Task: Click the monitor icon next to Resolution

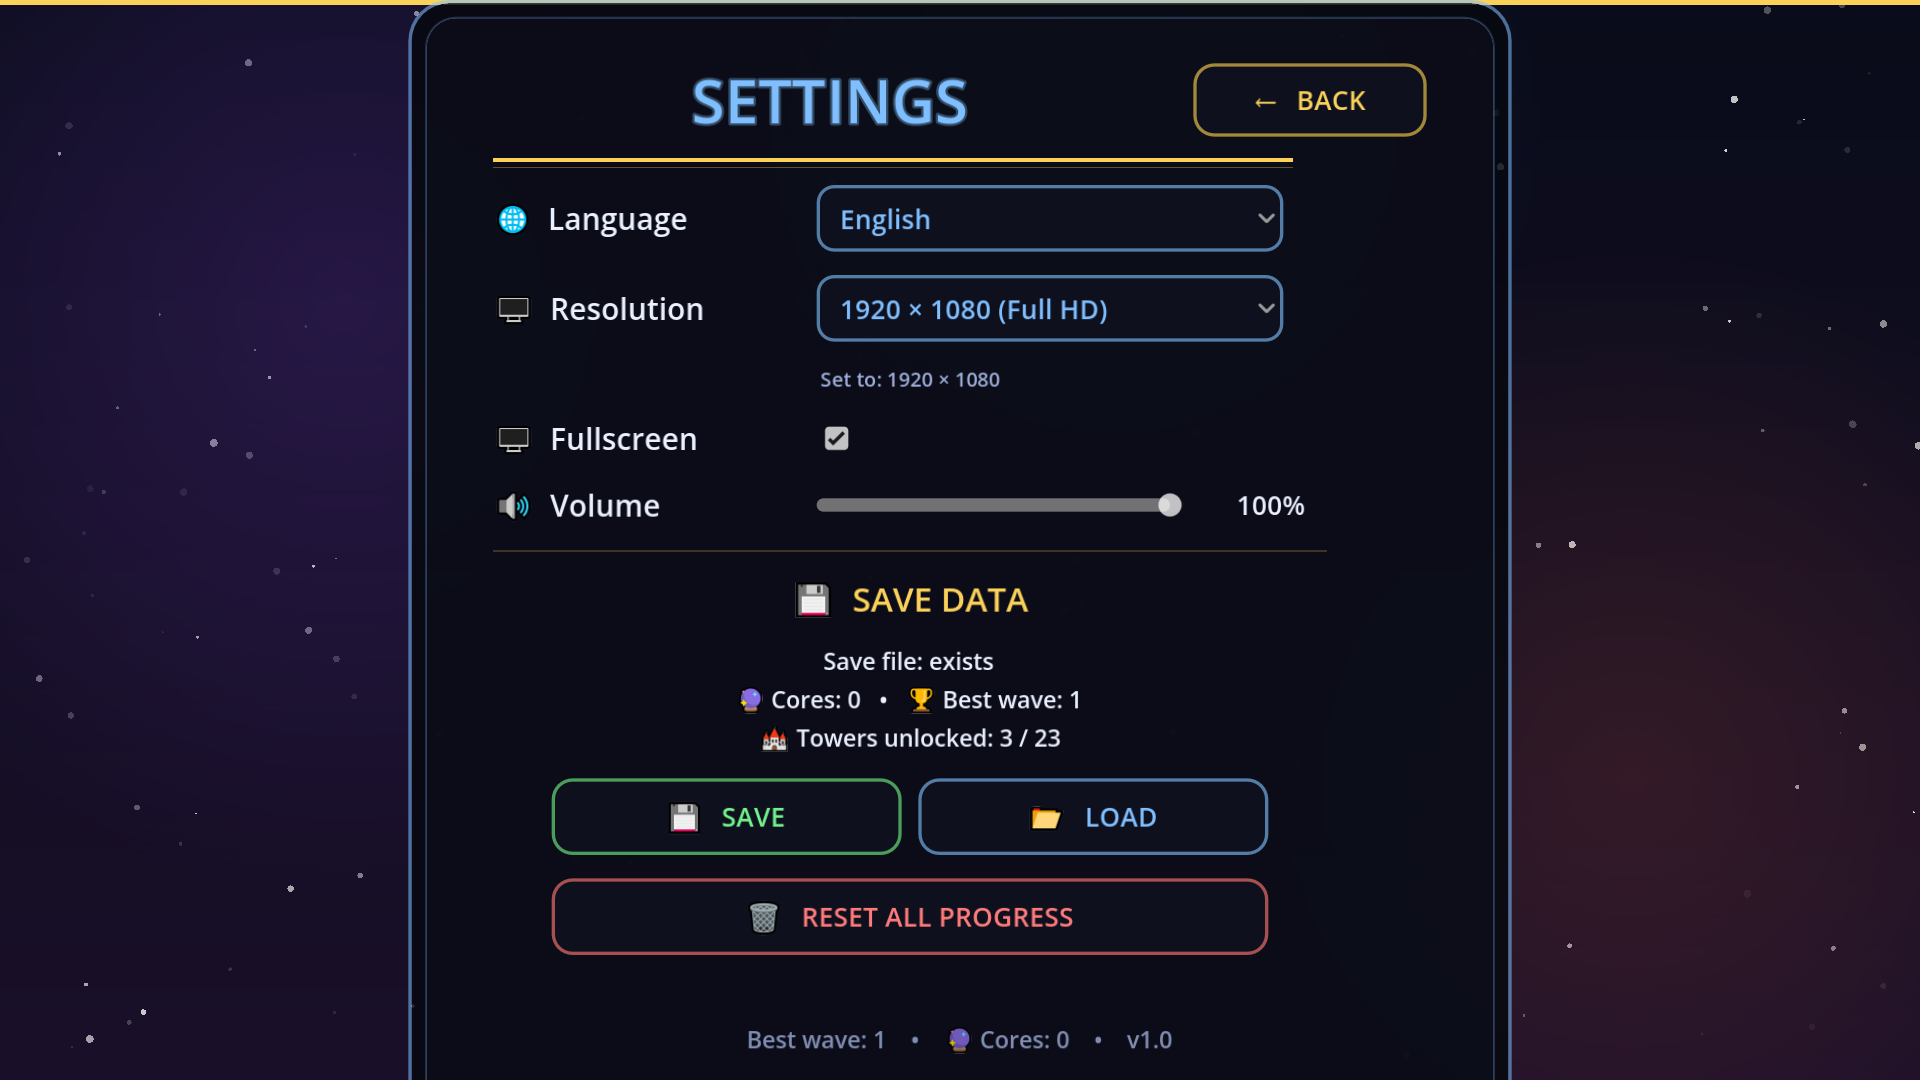Action: 514,310
